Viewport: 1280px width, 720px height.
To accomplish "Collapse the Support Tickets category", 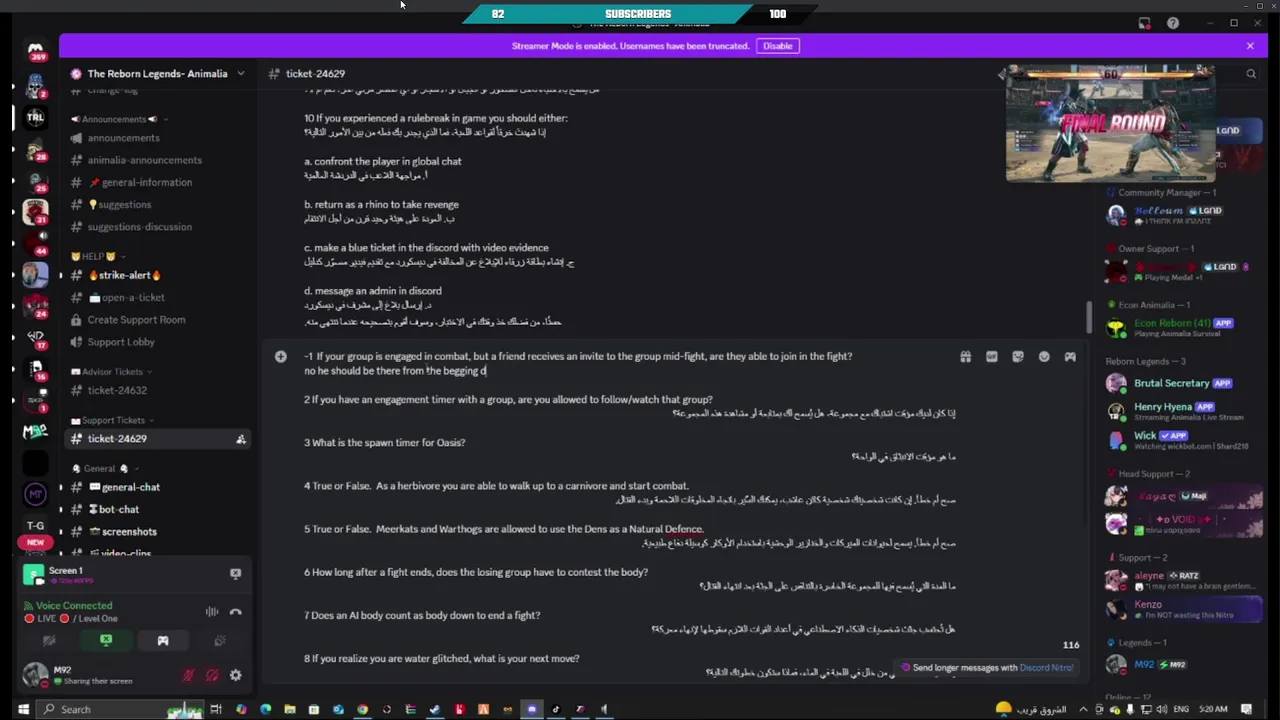I will pyautogui.click(x=113, y=420).
